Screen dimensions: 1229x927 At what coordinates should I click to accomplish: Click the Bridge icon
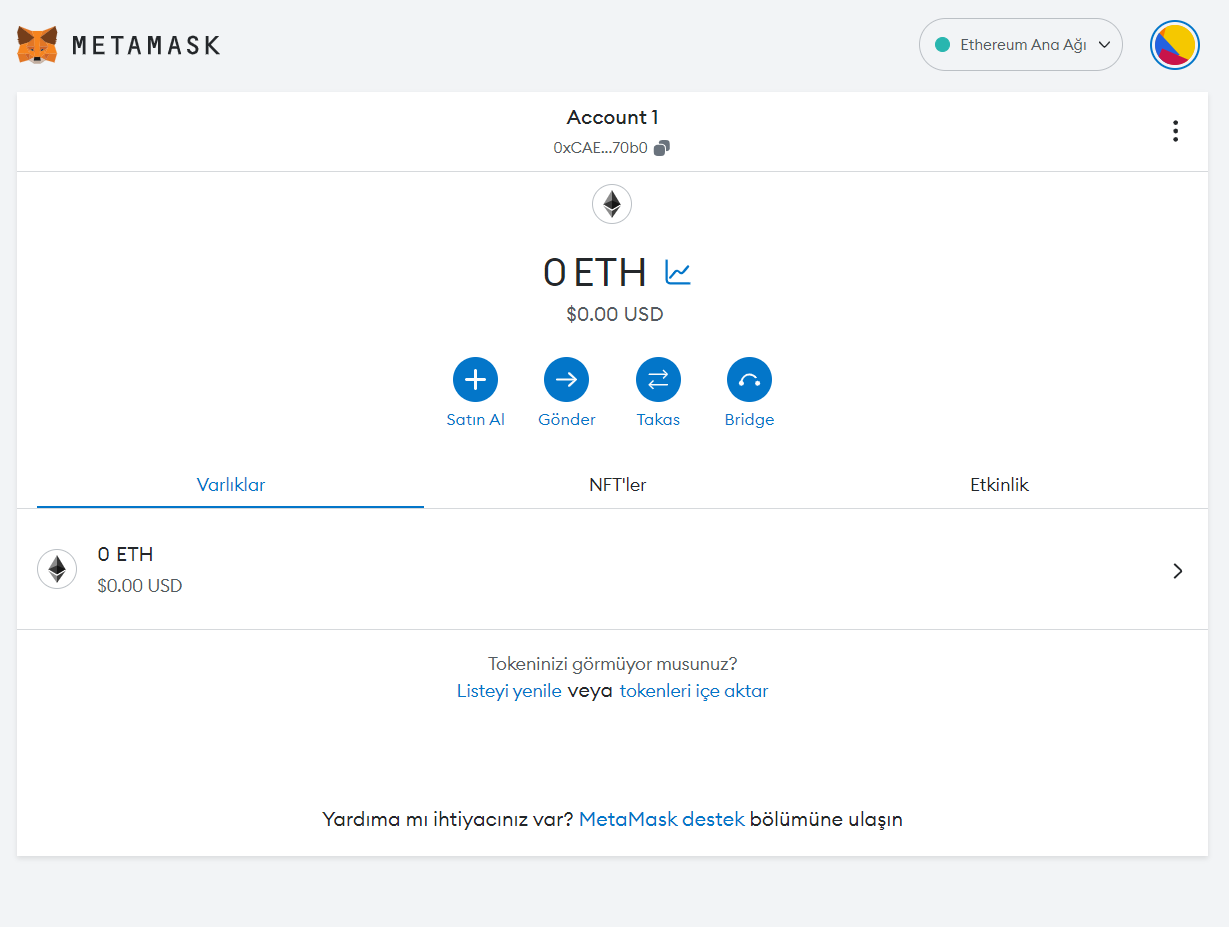[x=749, y=379]
